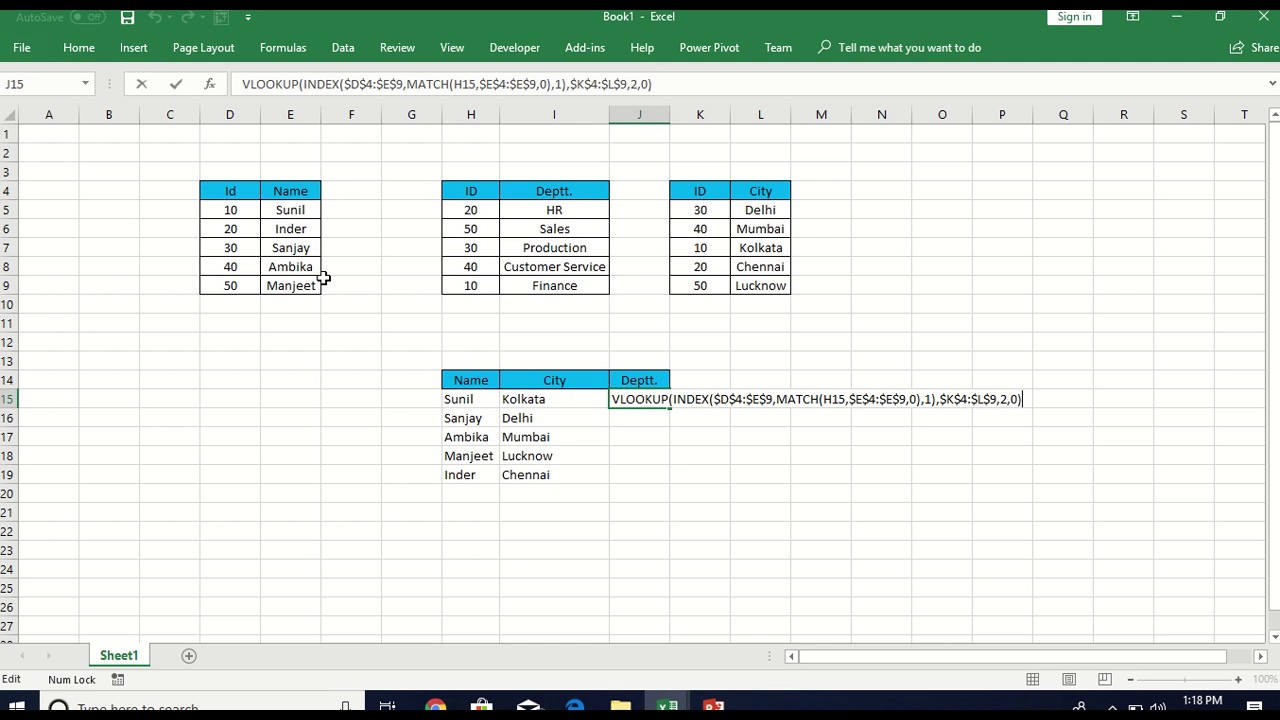
Task: Click the Customer Service cell
Action: tap(554, 267)
